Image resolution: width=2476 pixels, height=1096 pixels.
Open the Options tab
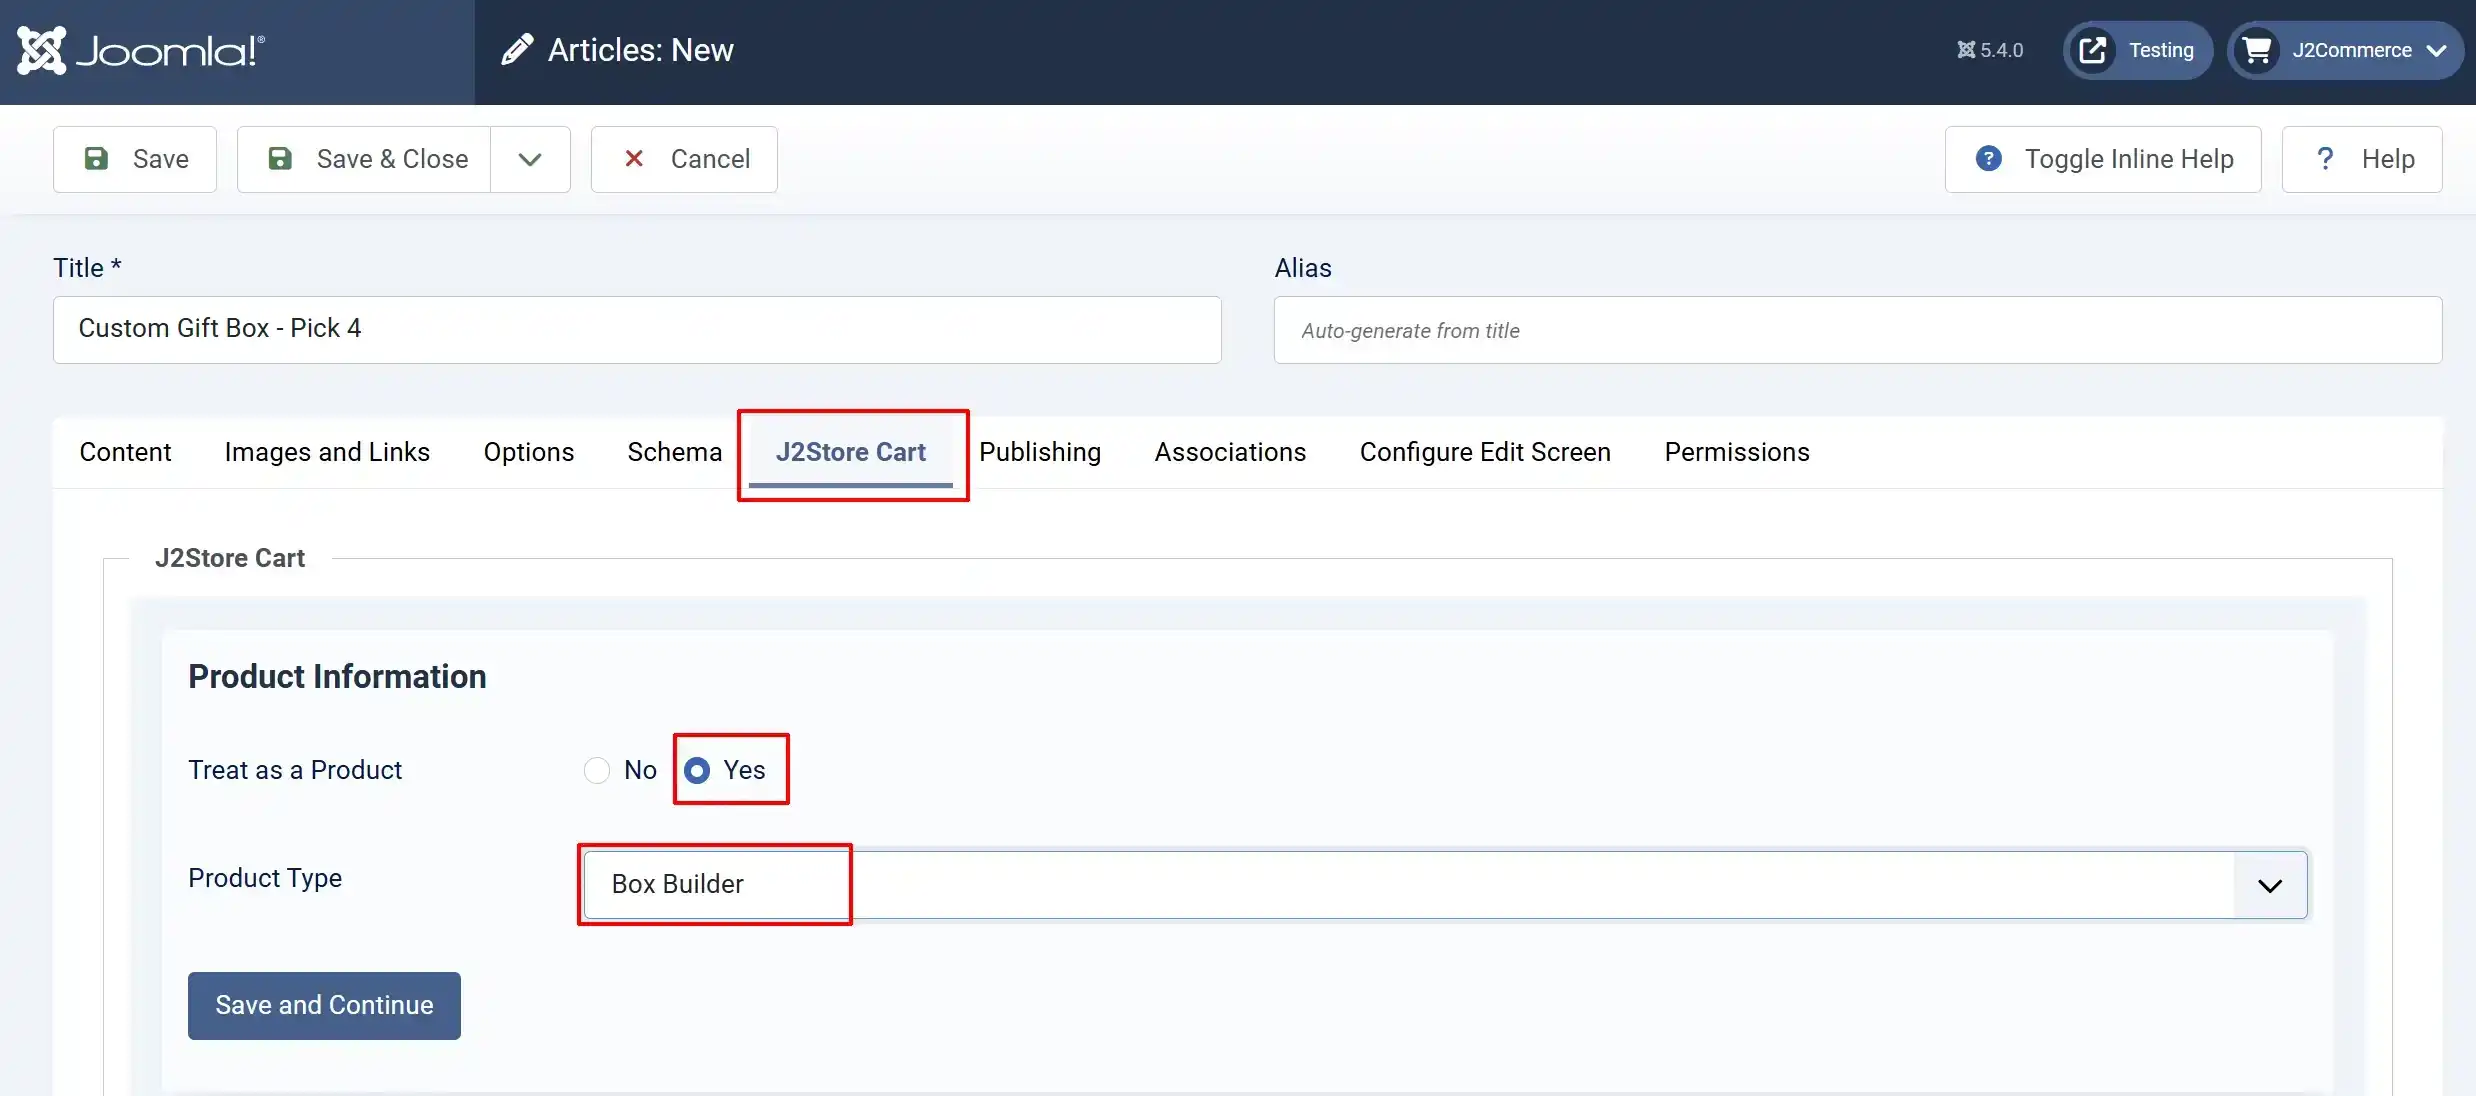528,452
